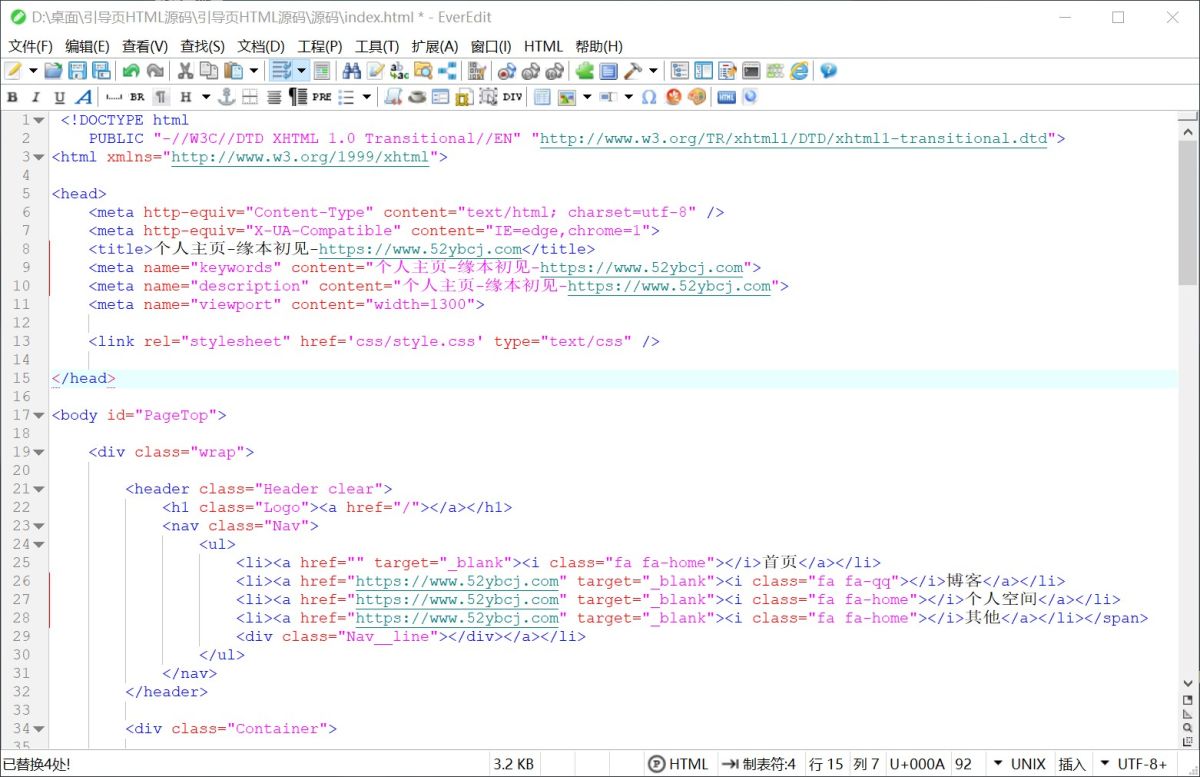Open Find with the binoculars icon
1200x777 pixels.
tap(351, 71)
